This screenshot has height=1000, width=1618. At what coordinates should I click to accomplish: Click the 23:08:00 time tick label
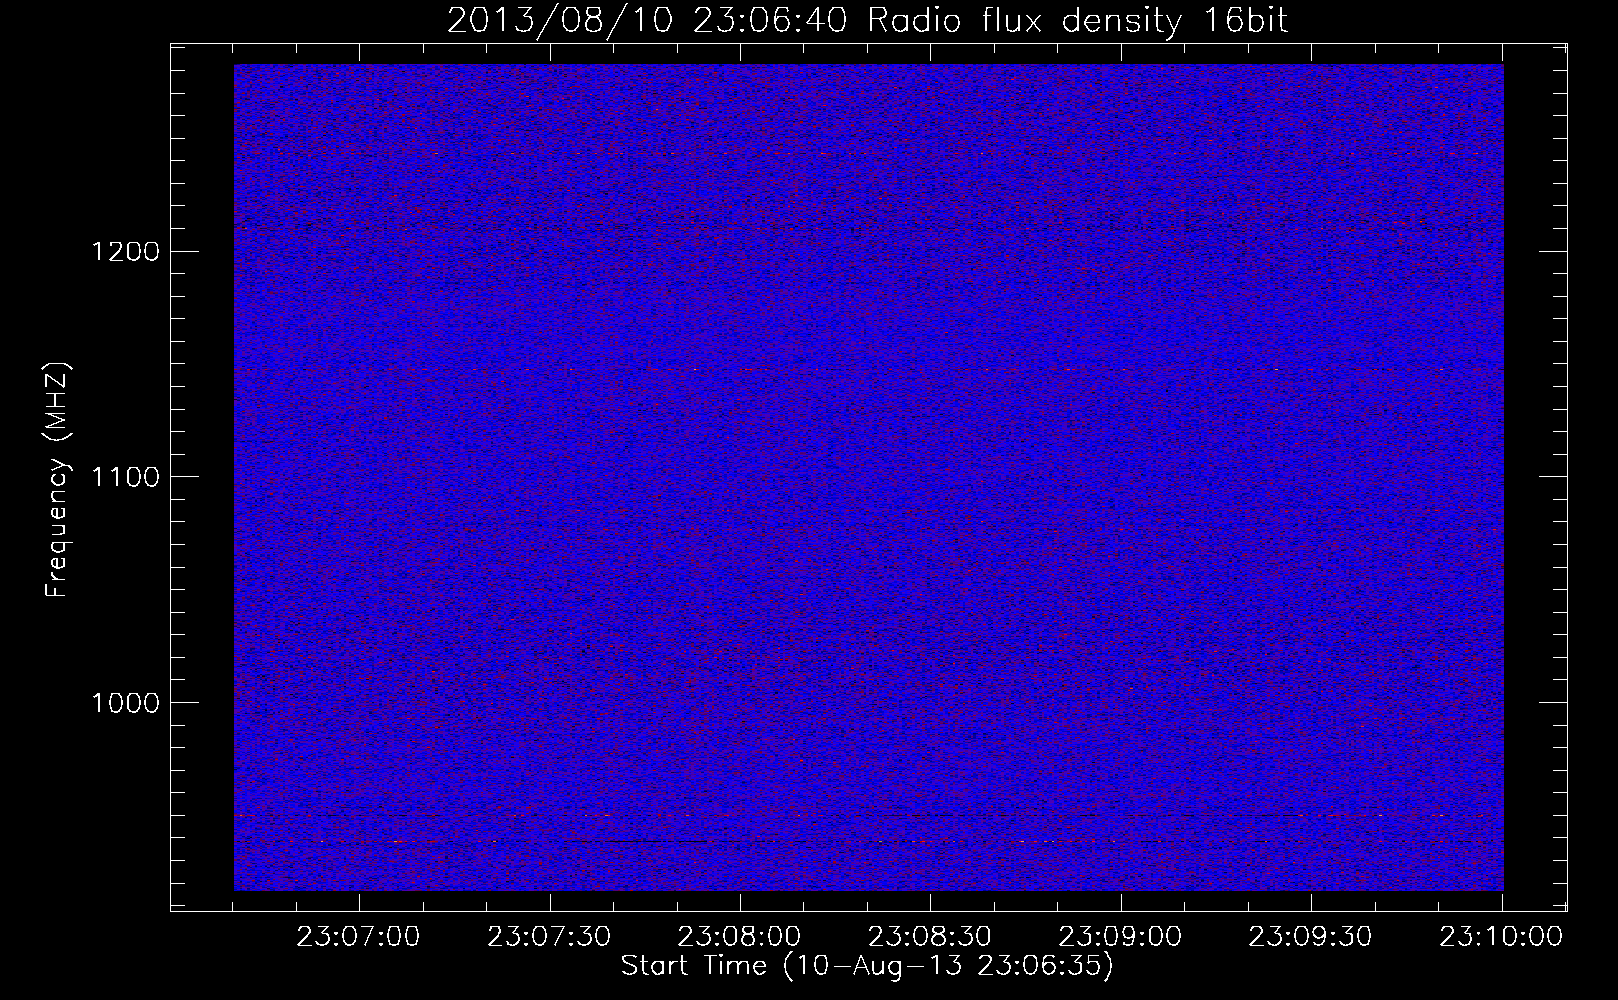click(740, 937)
